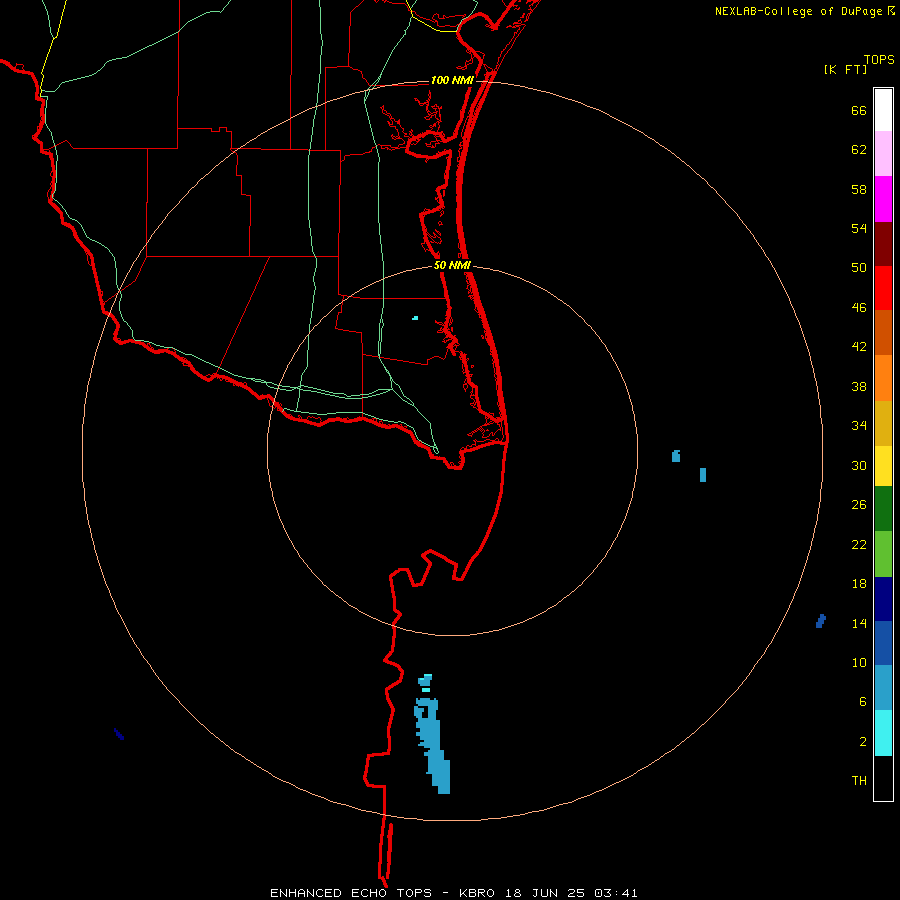Click the "38" legend label
Image resolution: width=900 pixels, height=900 pixels.
(859, 386)
